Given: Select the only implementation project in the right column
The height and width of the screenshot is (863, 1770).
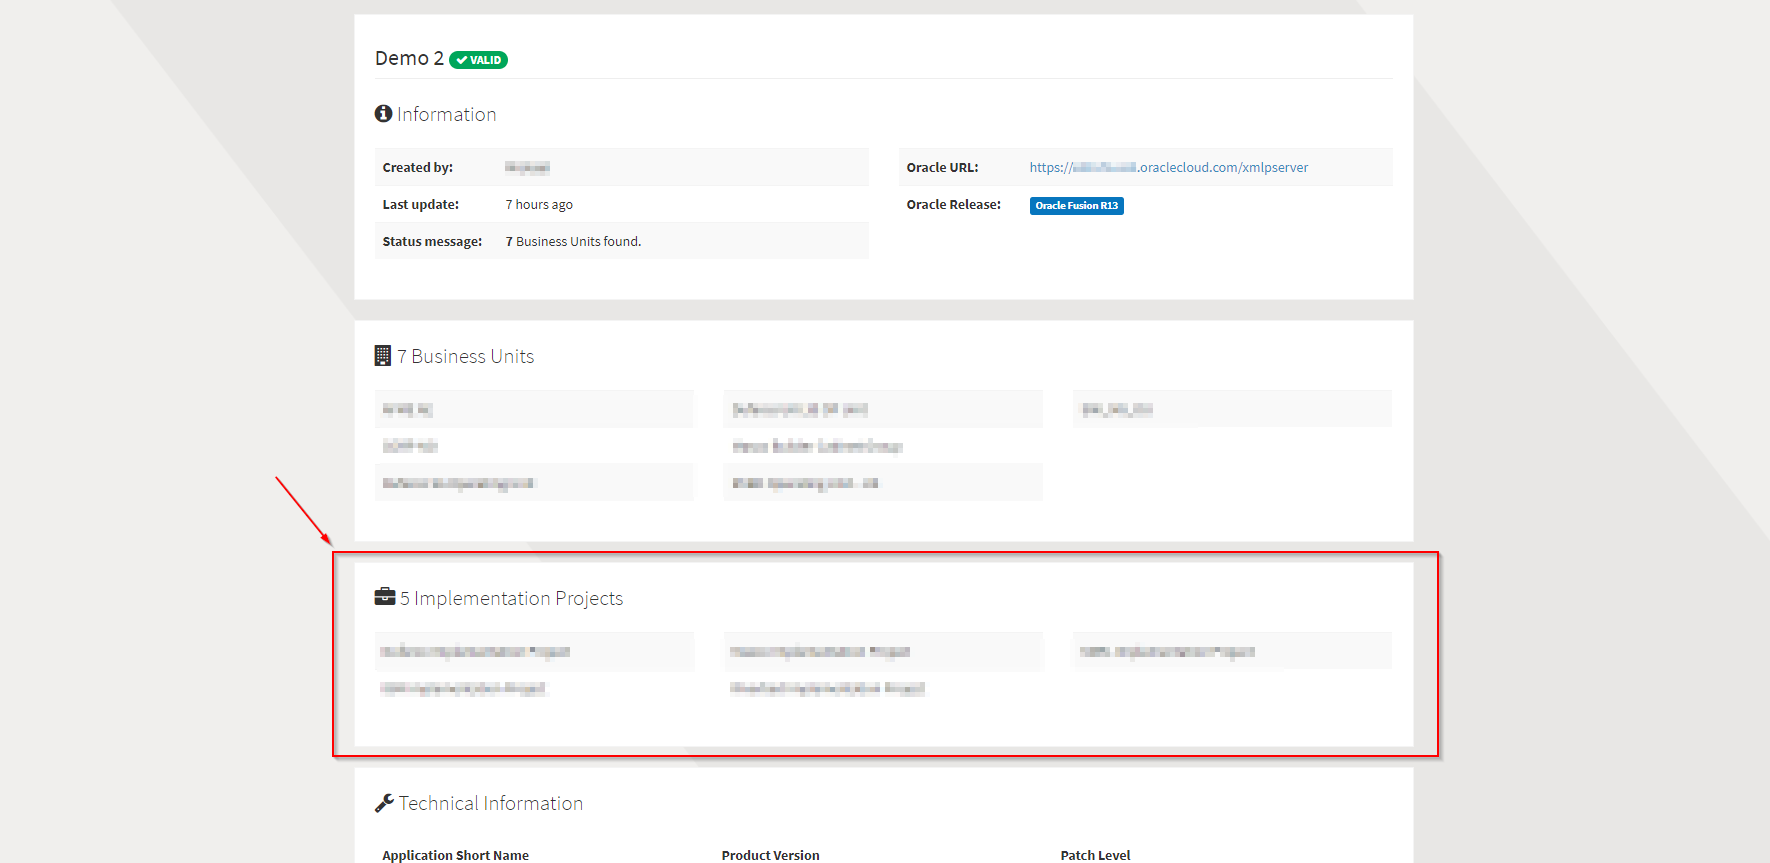Looking at the screenshot, I should (1167, 652).
